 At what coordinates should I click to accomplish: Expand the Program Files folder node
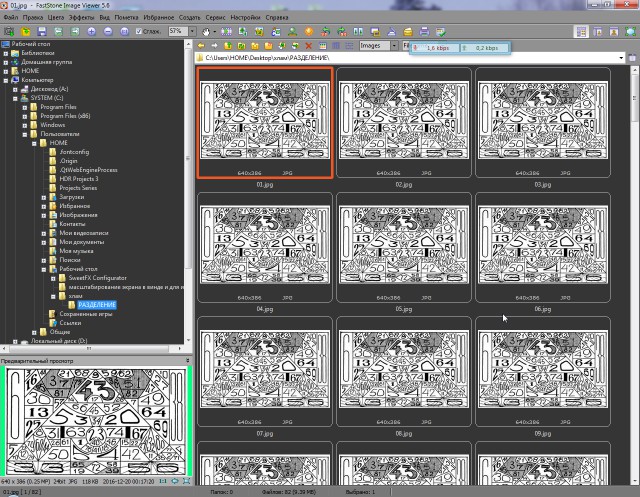[x=25, y=107]
